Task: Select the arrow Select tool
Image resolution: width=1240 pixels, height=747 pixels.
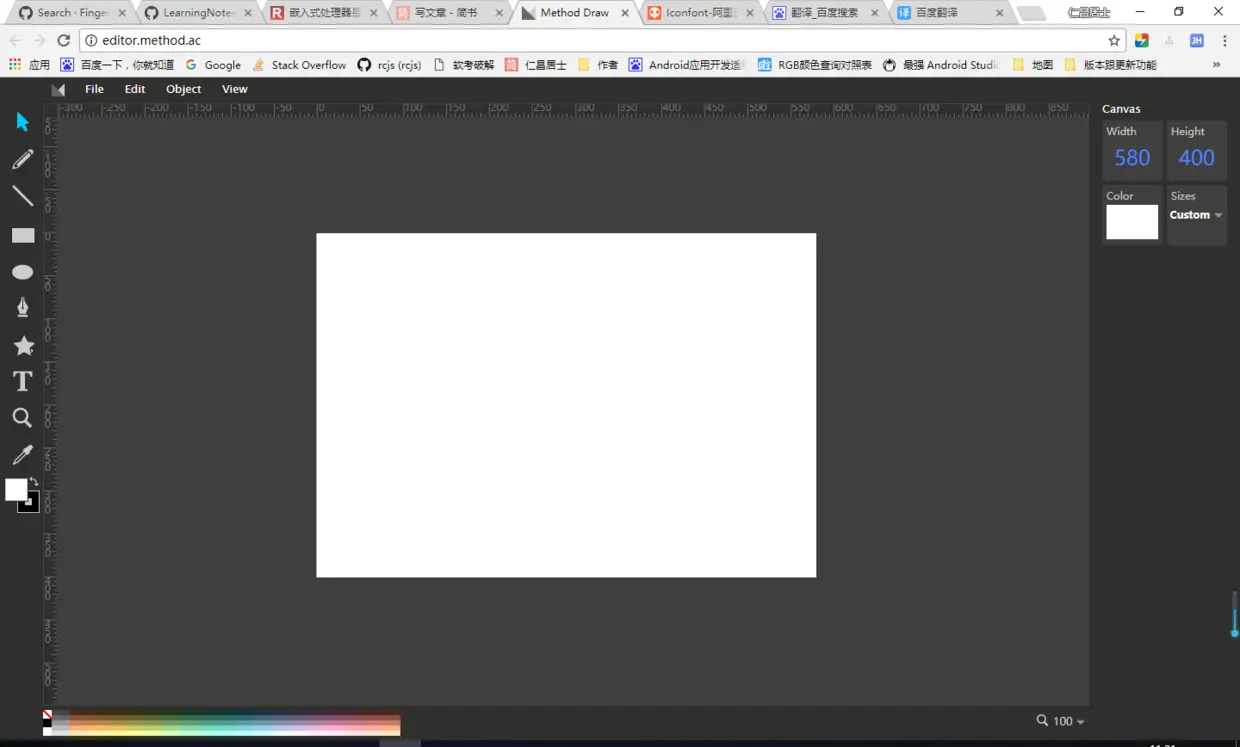Action: pyautogui.click(x=22, y=122)
